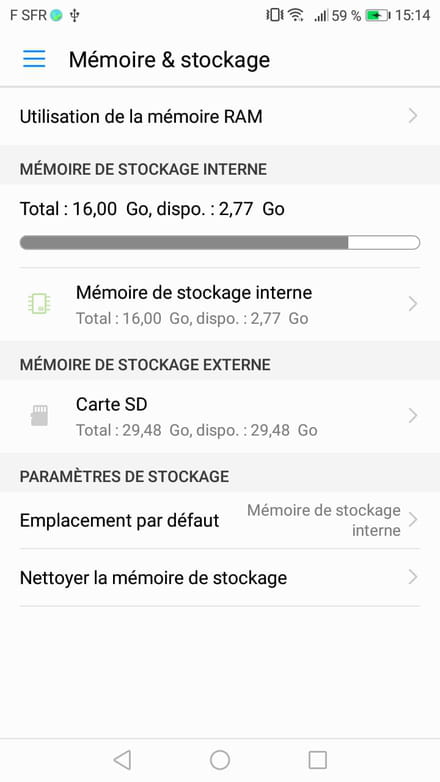
Task: Tap the internal storage chip icon
Action: click(39, 303)
